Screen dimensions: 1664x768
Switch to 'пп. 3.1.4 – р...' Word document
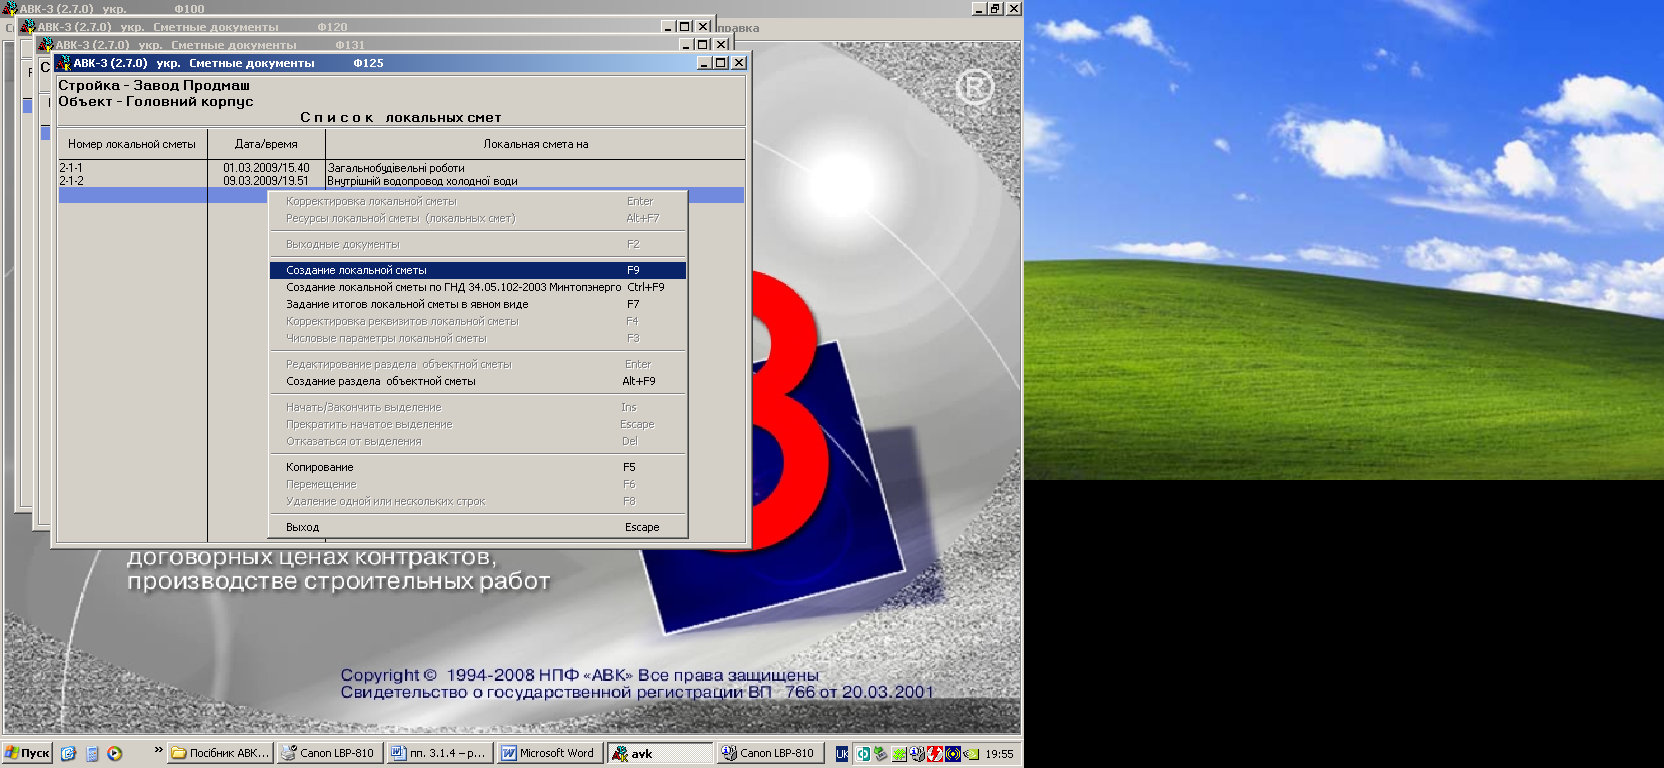440,753
